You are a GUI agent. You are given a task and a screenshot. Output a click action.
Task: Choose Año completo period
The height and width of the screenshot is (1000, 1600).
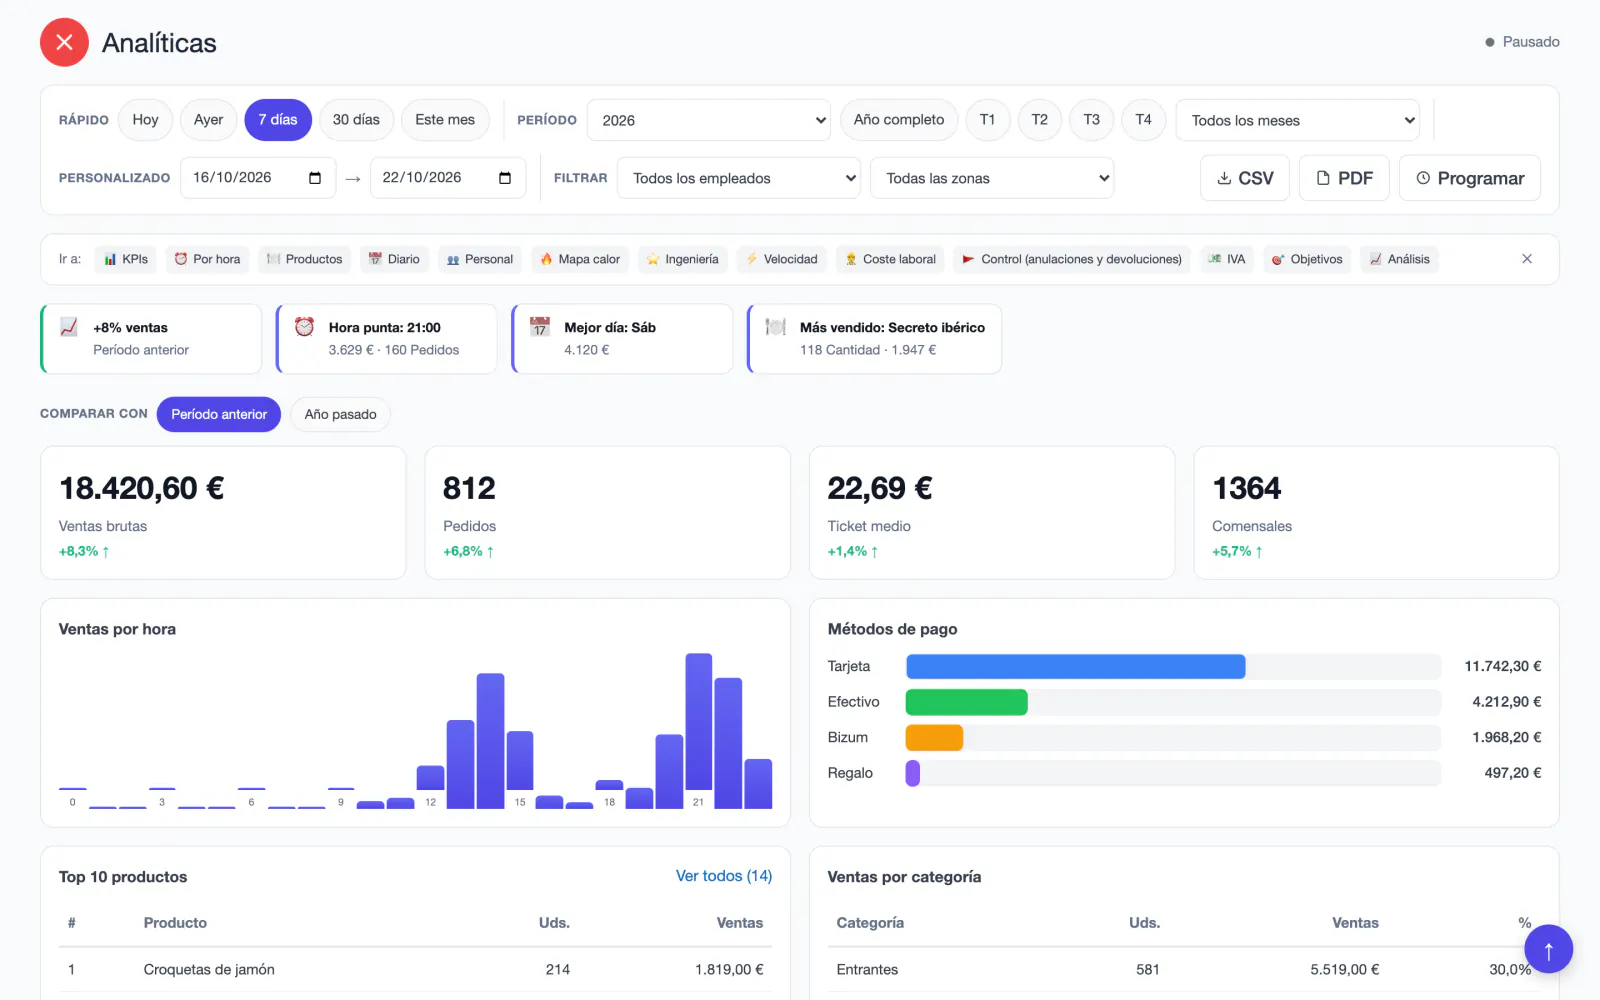pyautogui.click(x=899, y=120)
